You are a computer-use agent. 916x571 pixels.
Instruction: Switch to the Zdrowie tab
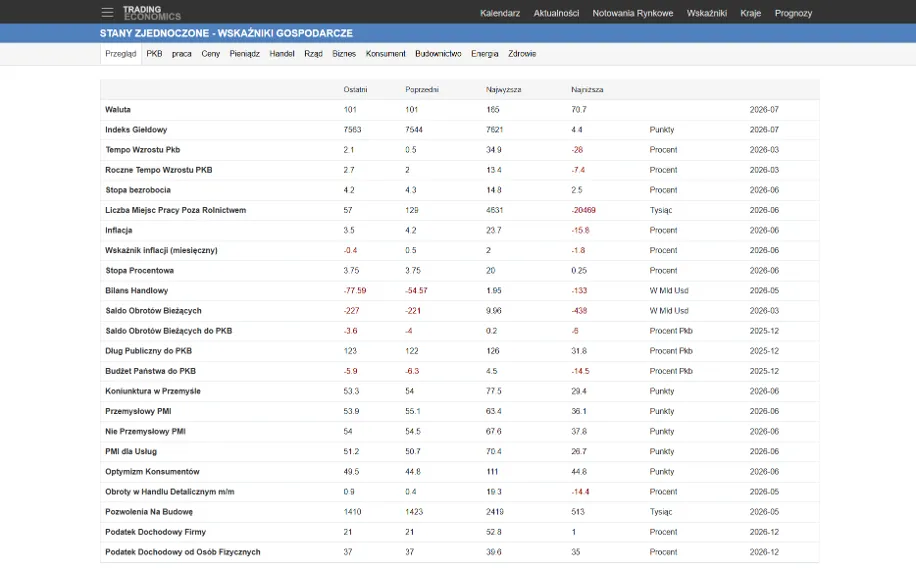pos(522,54)
